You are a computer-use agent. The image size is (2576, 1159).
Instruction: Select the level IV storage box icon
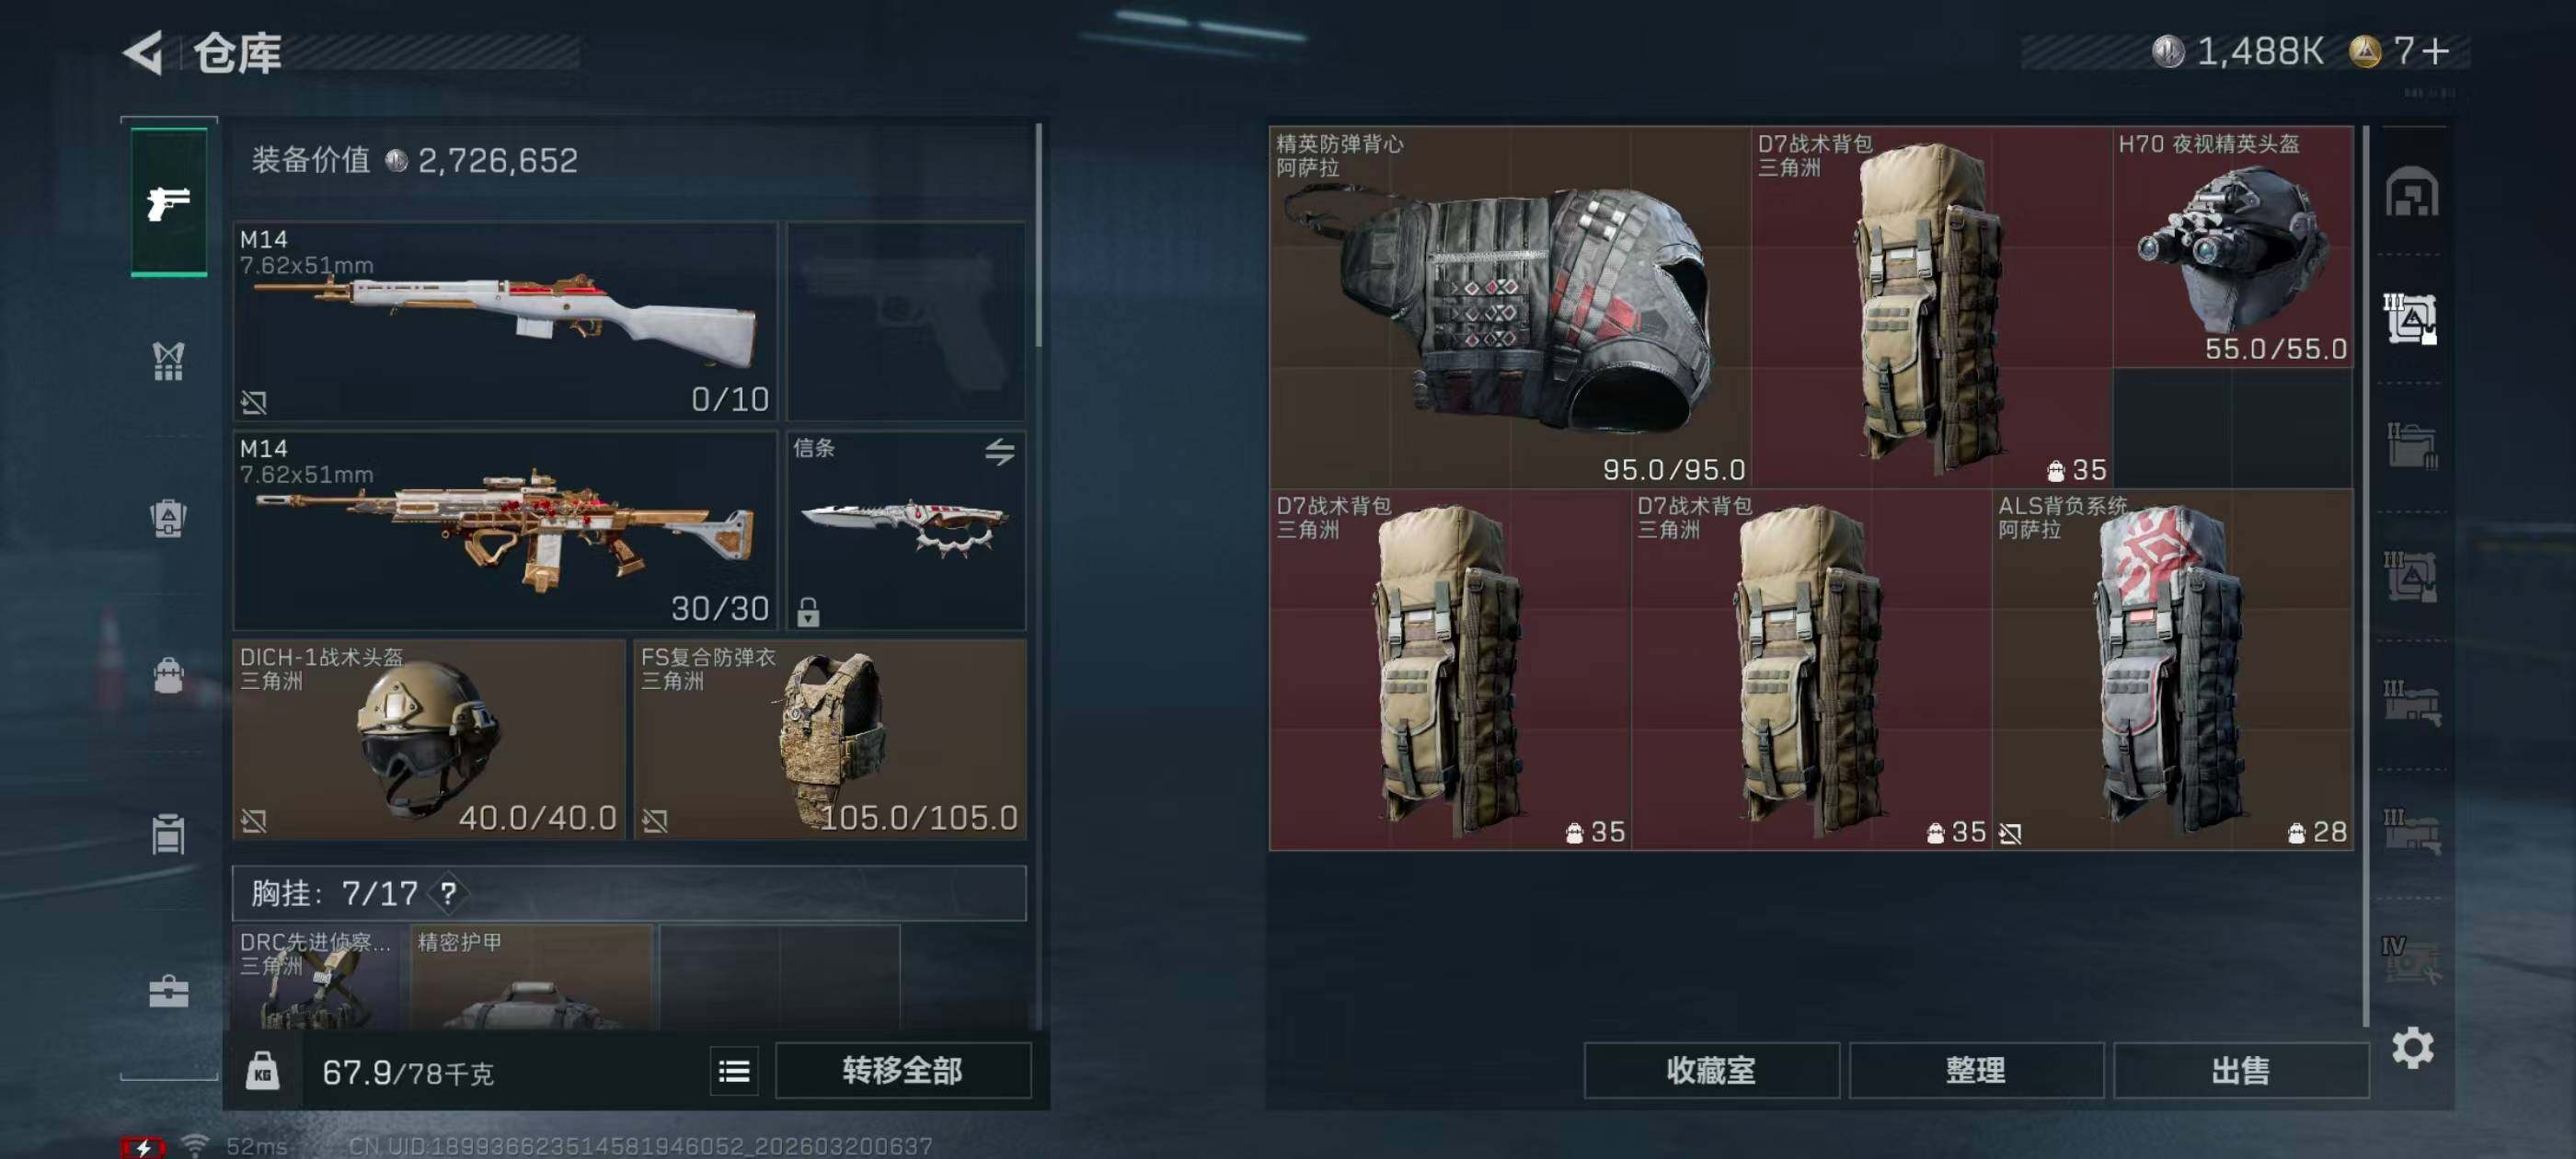tap(2410, 960)
